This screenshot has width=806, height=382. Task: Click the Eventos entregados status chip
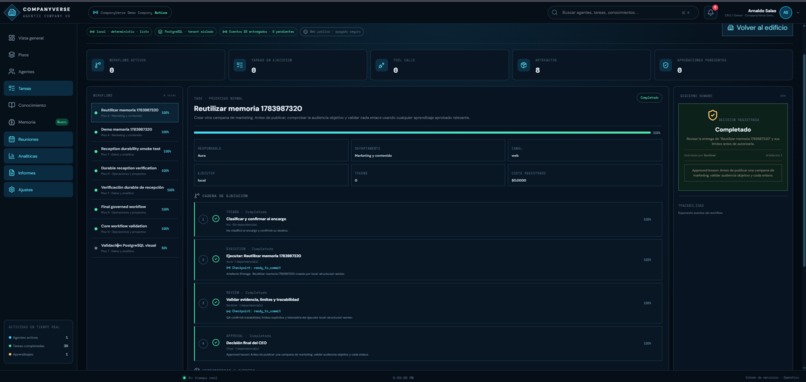click(258, 31)
